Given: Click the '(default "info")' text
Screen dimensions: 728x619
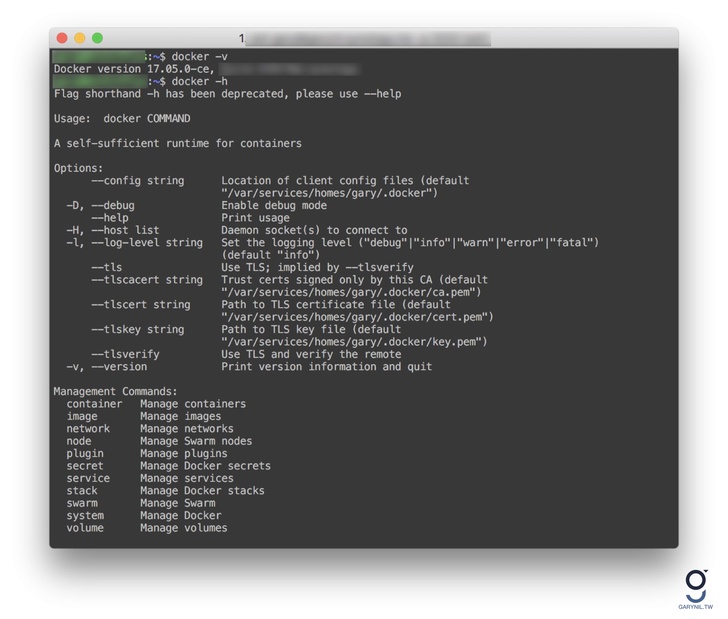Looking at the screenshot, I should (x=271, y=255).
